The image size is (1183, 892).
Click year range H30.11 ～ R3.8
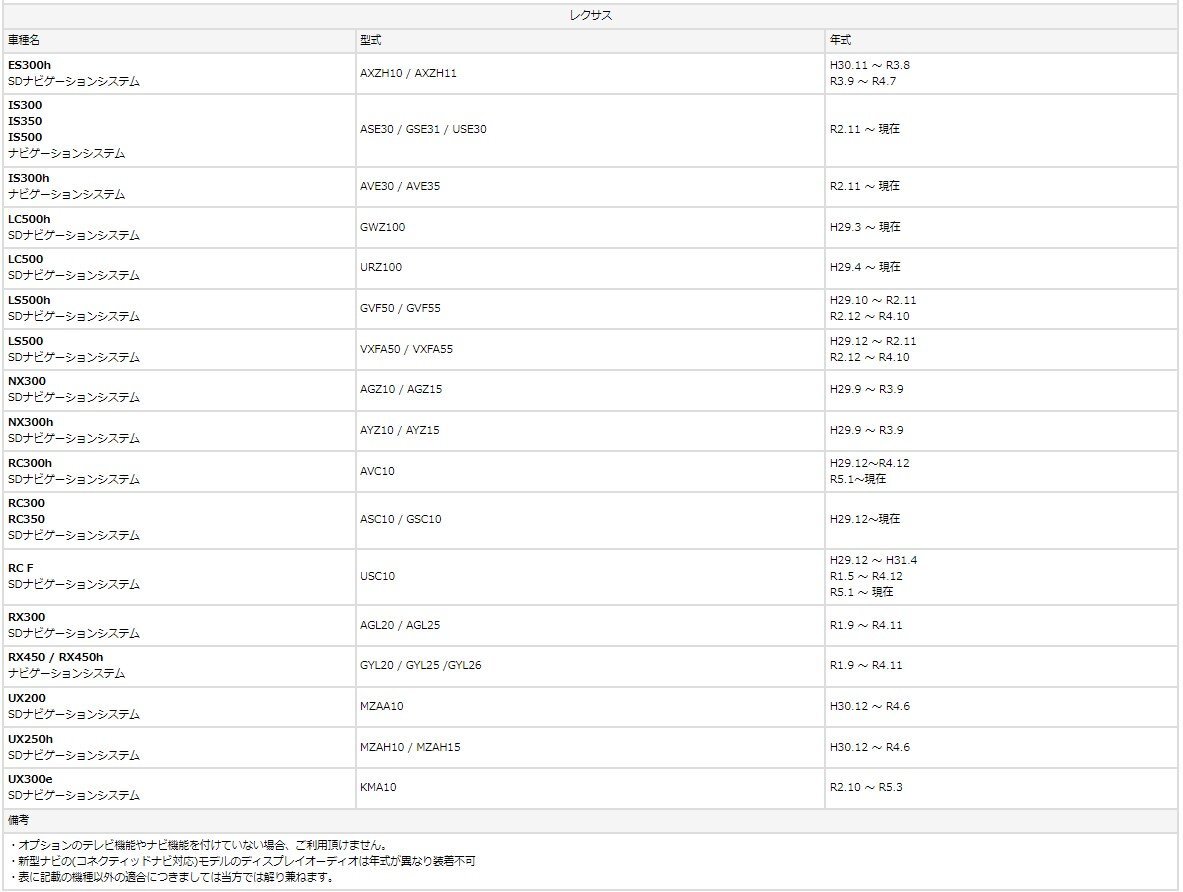click(x=870, y=66)
